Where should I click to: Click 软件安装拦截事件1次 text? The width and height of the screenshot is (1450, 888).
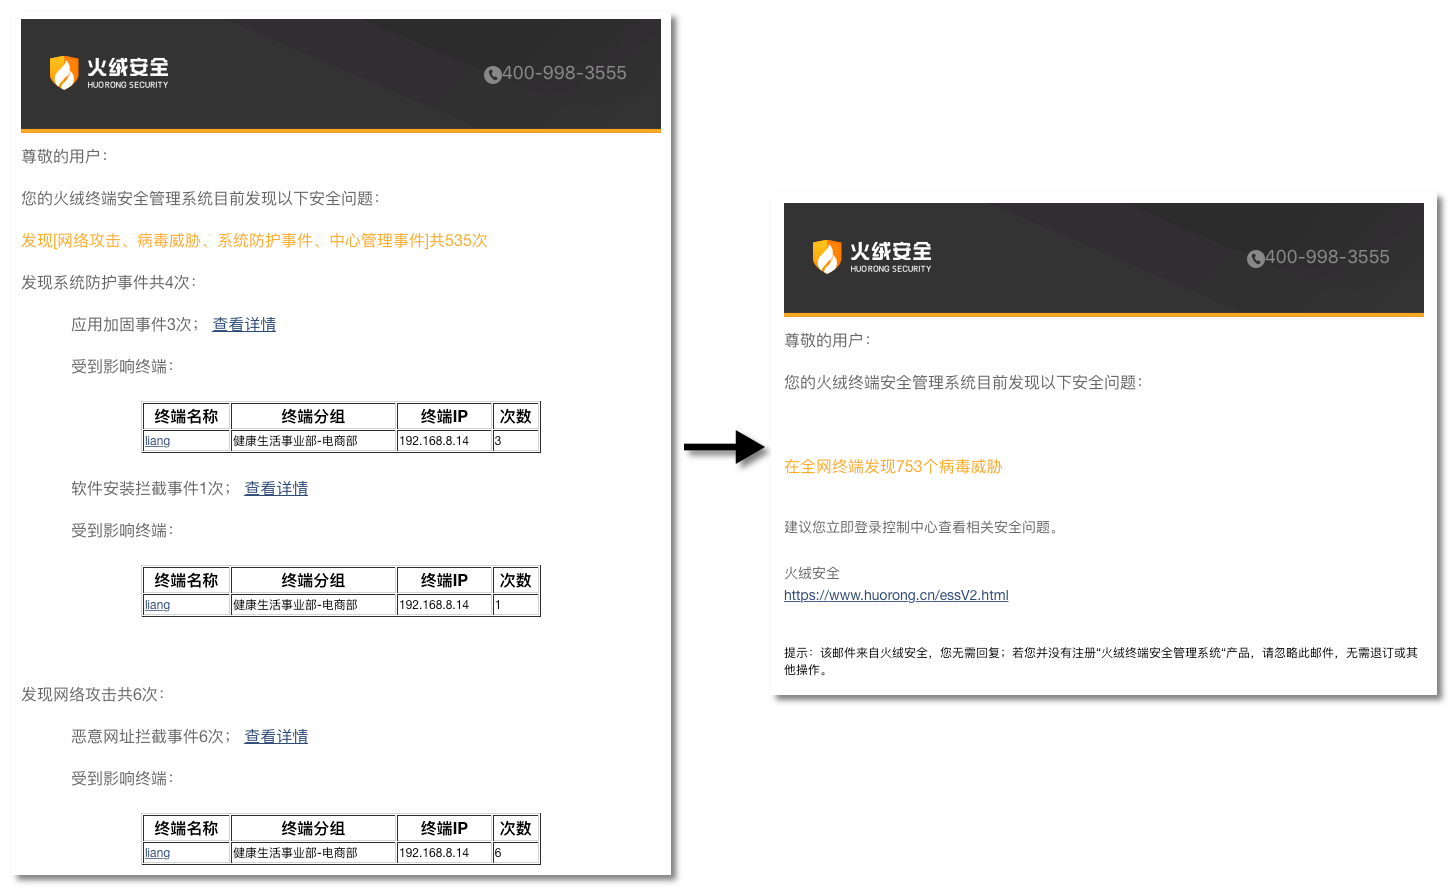pyautogui.click(x=150, y=488)
